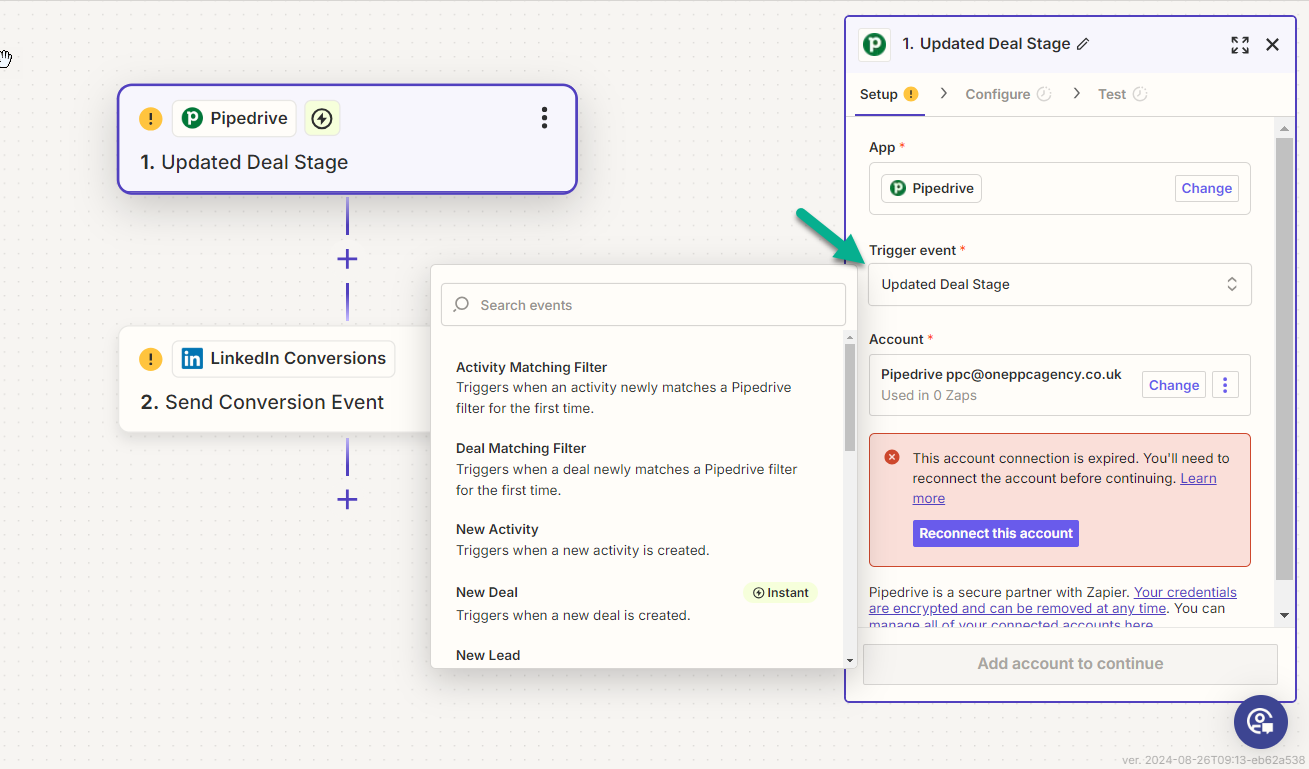Select New Deal trigger event
The width and height of the screenshot is (1309, 769).
tap(637, 604)
